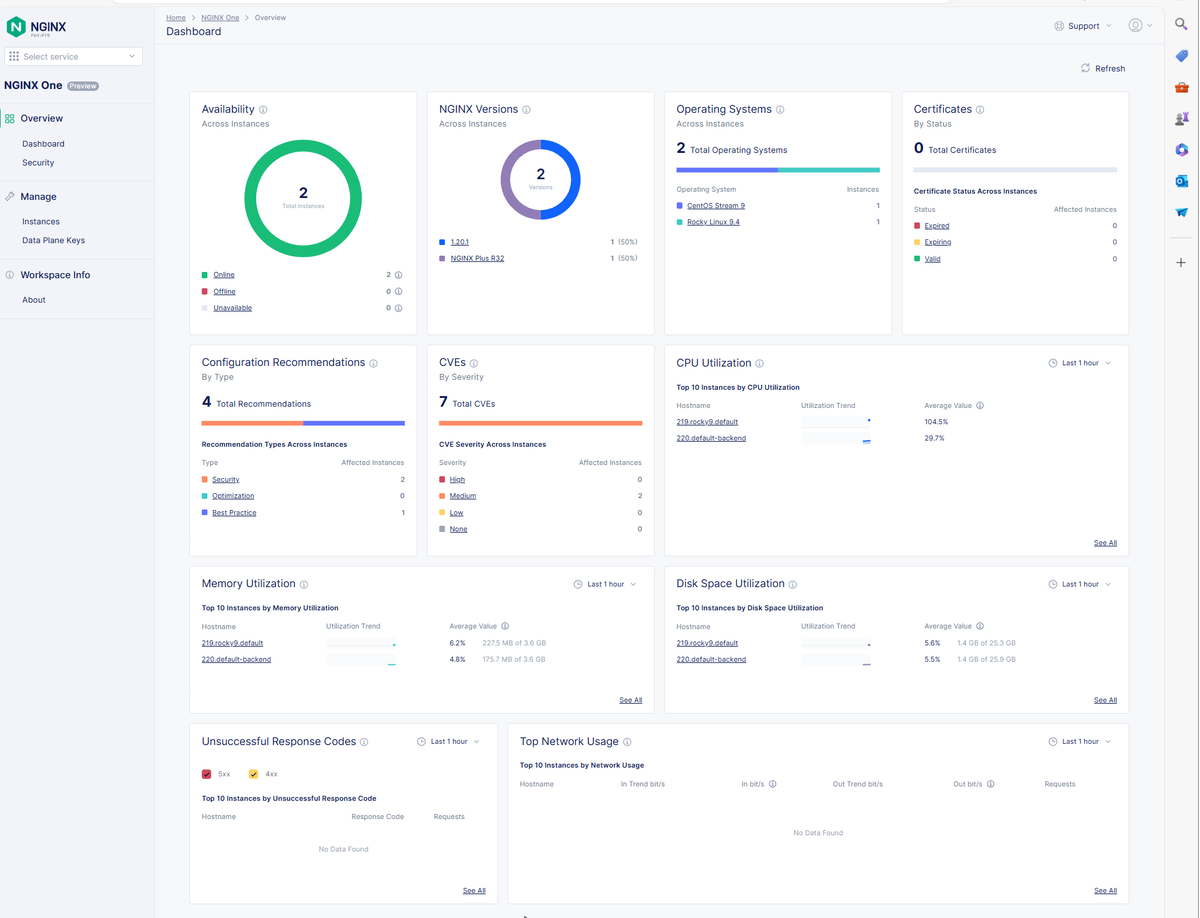This screenshot has height=918, width=1200.
Task: Click the Certificates info icon
Action: pos(980,110)
